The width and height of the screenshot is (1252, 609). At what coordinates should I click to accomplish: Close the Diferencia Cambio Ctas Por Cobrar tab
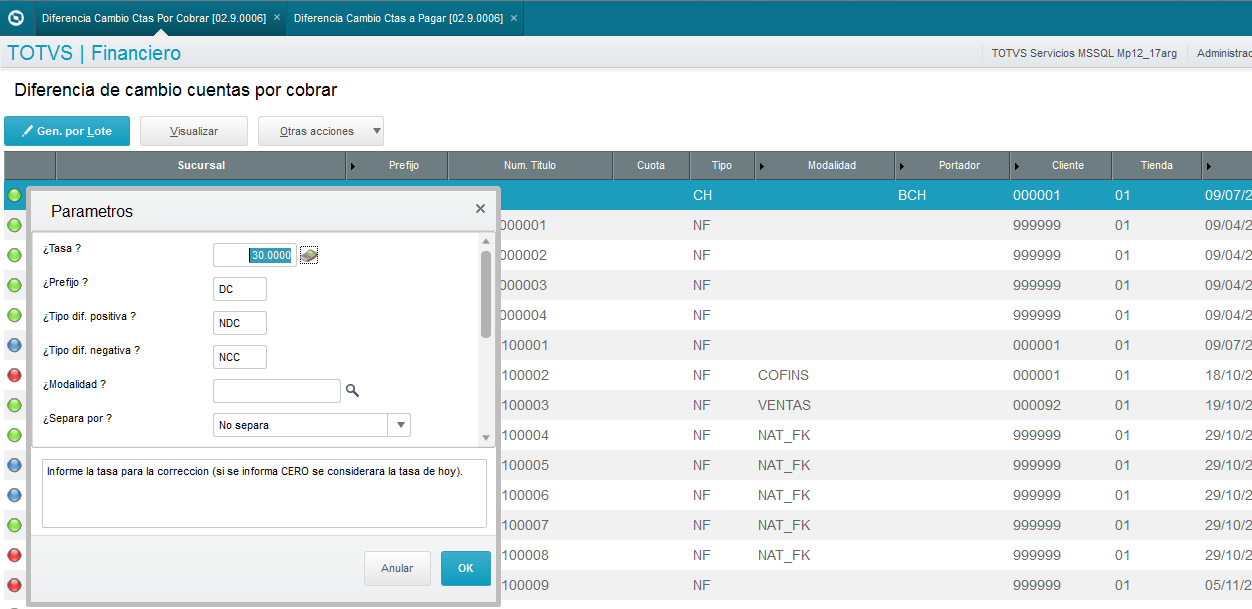(277, 18)
